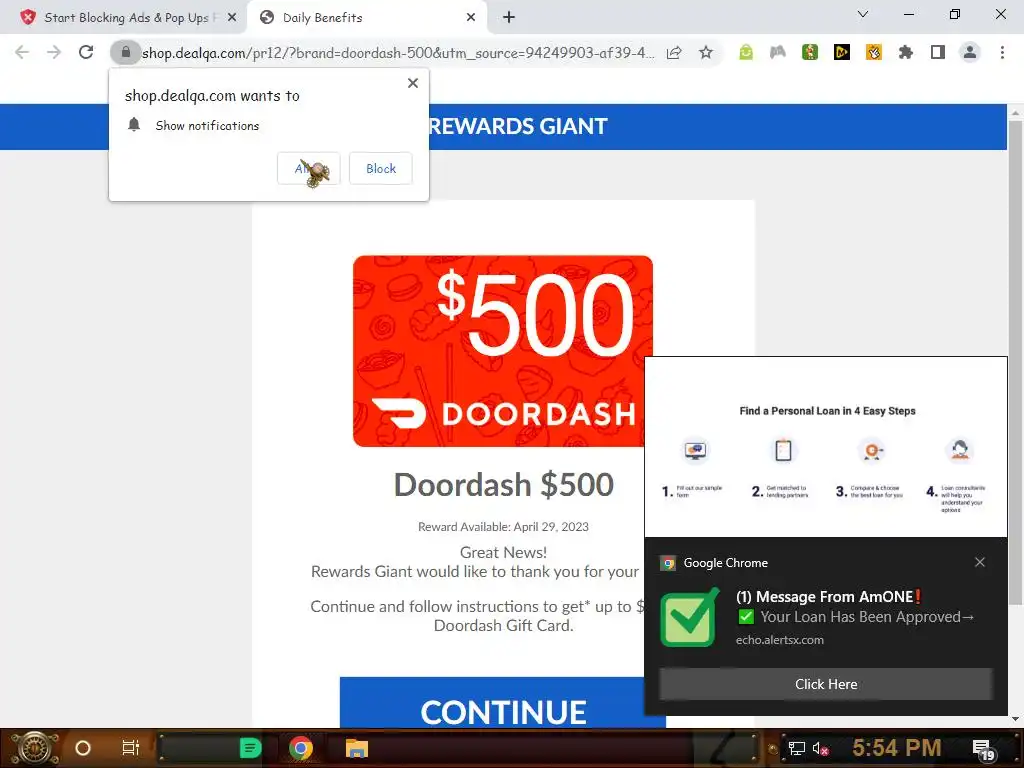Open the black and yellow play extension icon

842,52
